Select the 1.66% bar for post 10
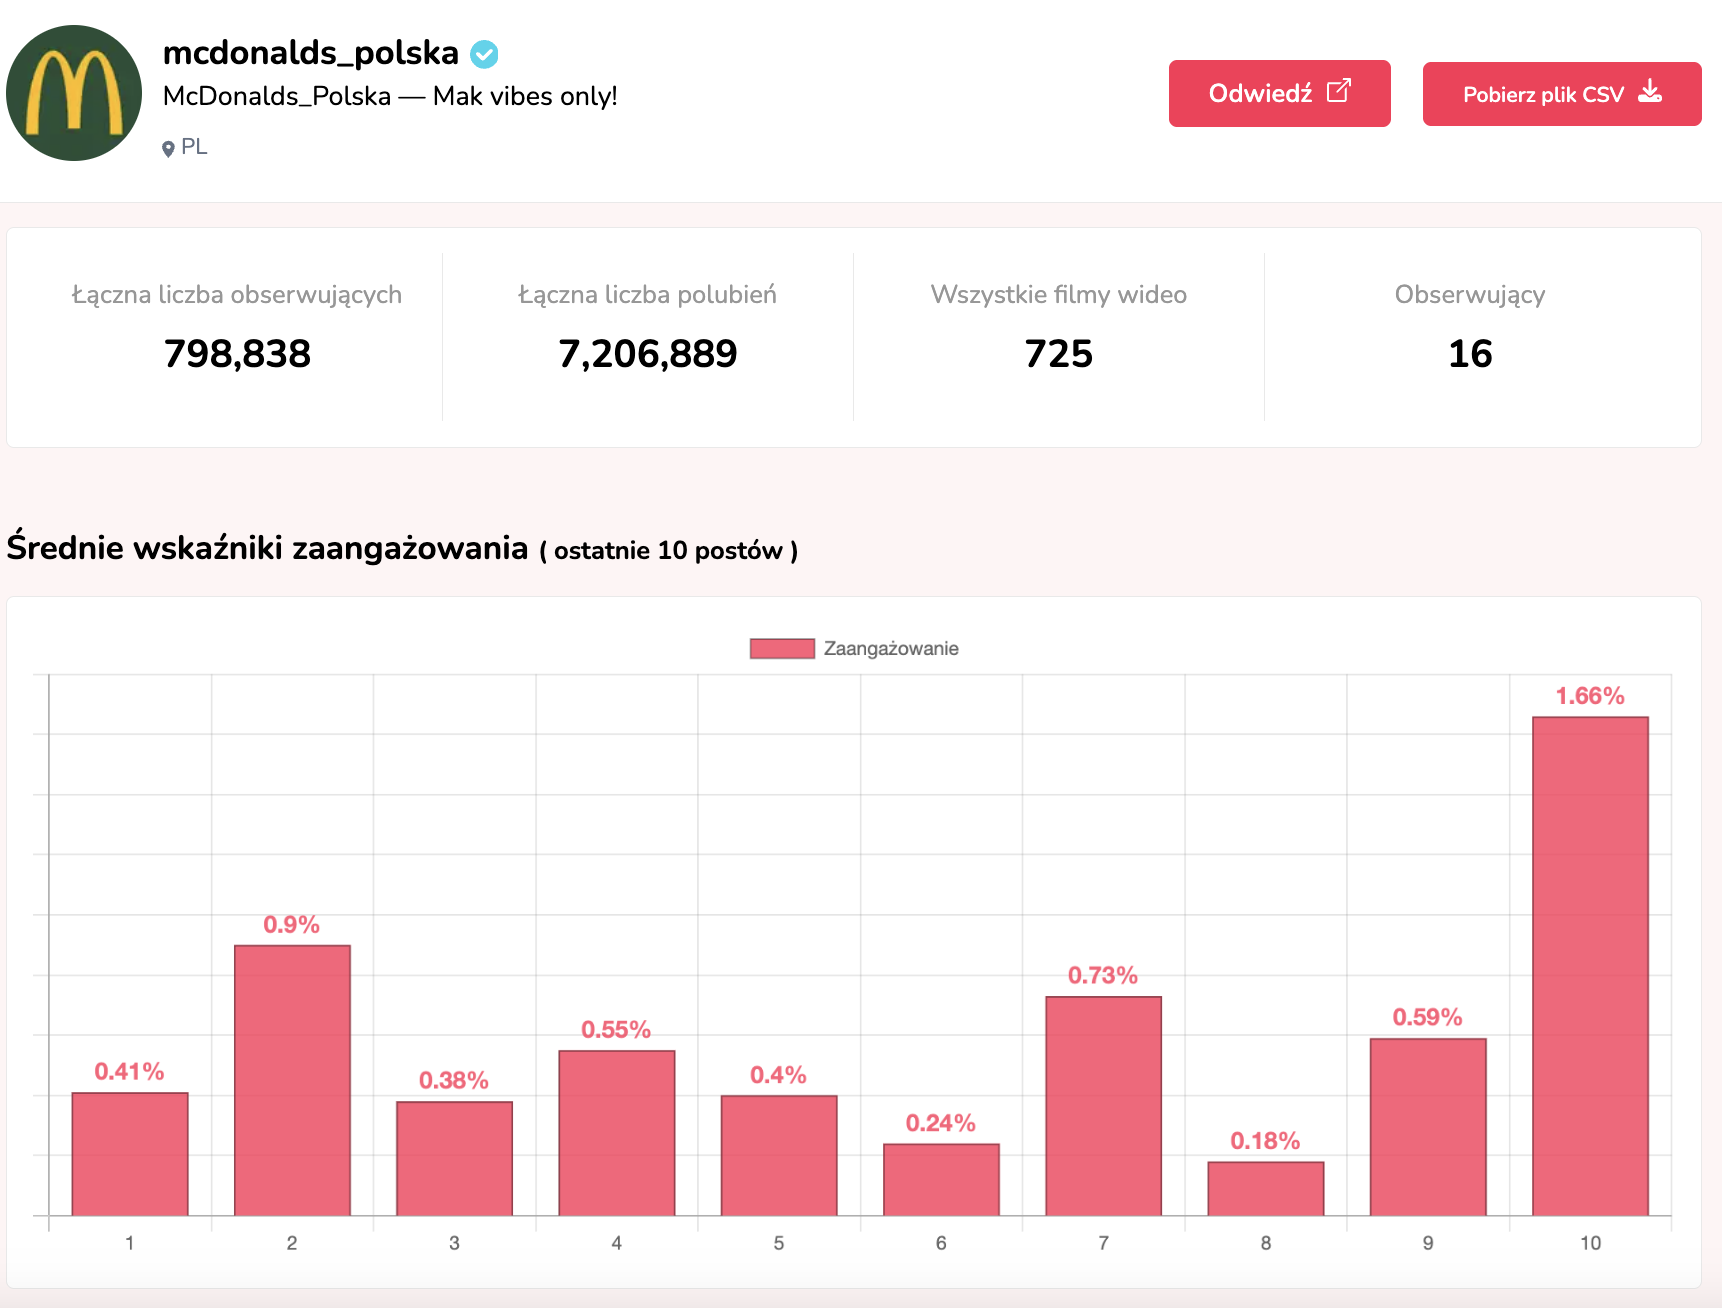Screen dimensions: 1722x1308 [1590, 965]
